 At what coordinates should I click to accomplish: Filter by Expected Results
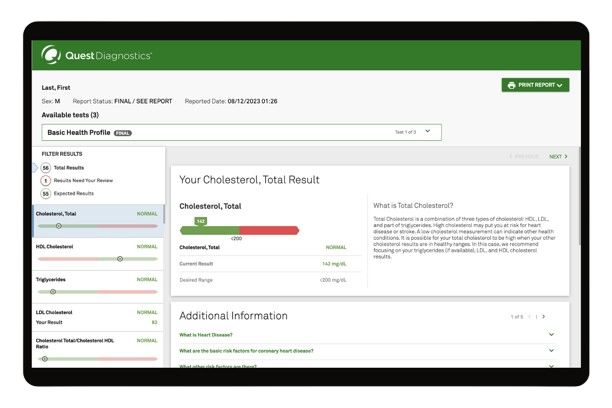point(74,193)
